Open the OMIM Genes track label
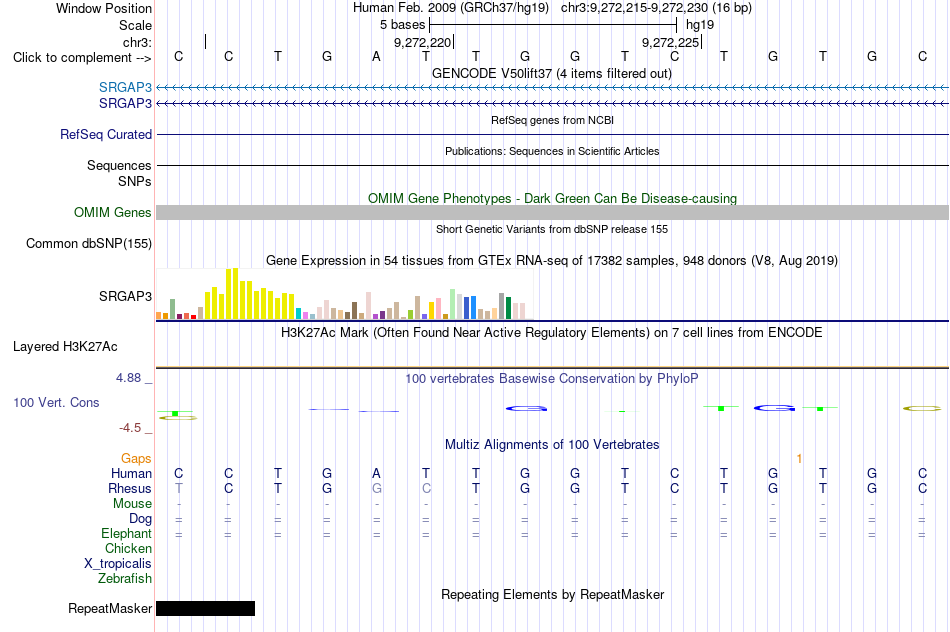Image resolution: width=950 pixels, height=632 pixels. (x=113, y=213)
